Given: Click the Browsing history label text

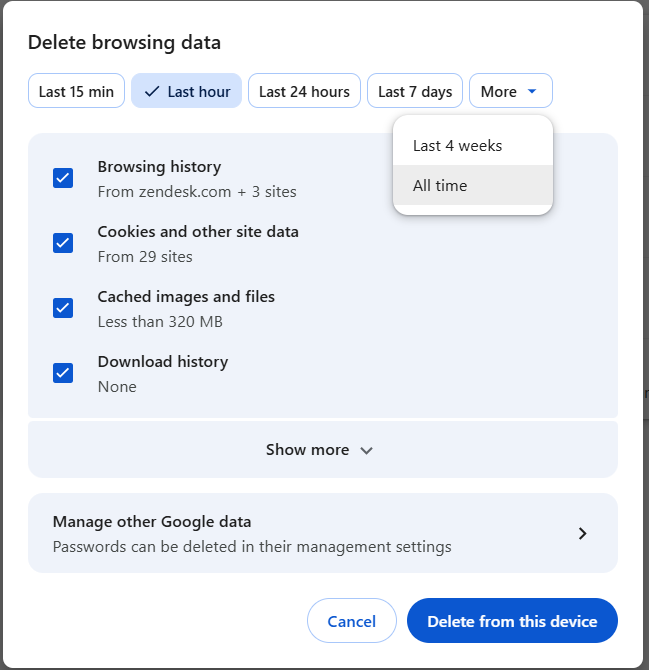Looking at the screenshot, I should click(x=159, y=167).
